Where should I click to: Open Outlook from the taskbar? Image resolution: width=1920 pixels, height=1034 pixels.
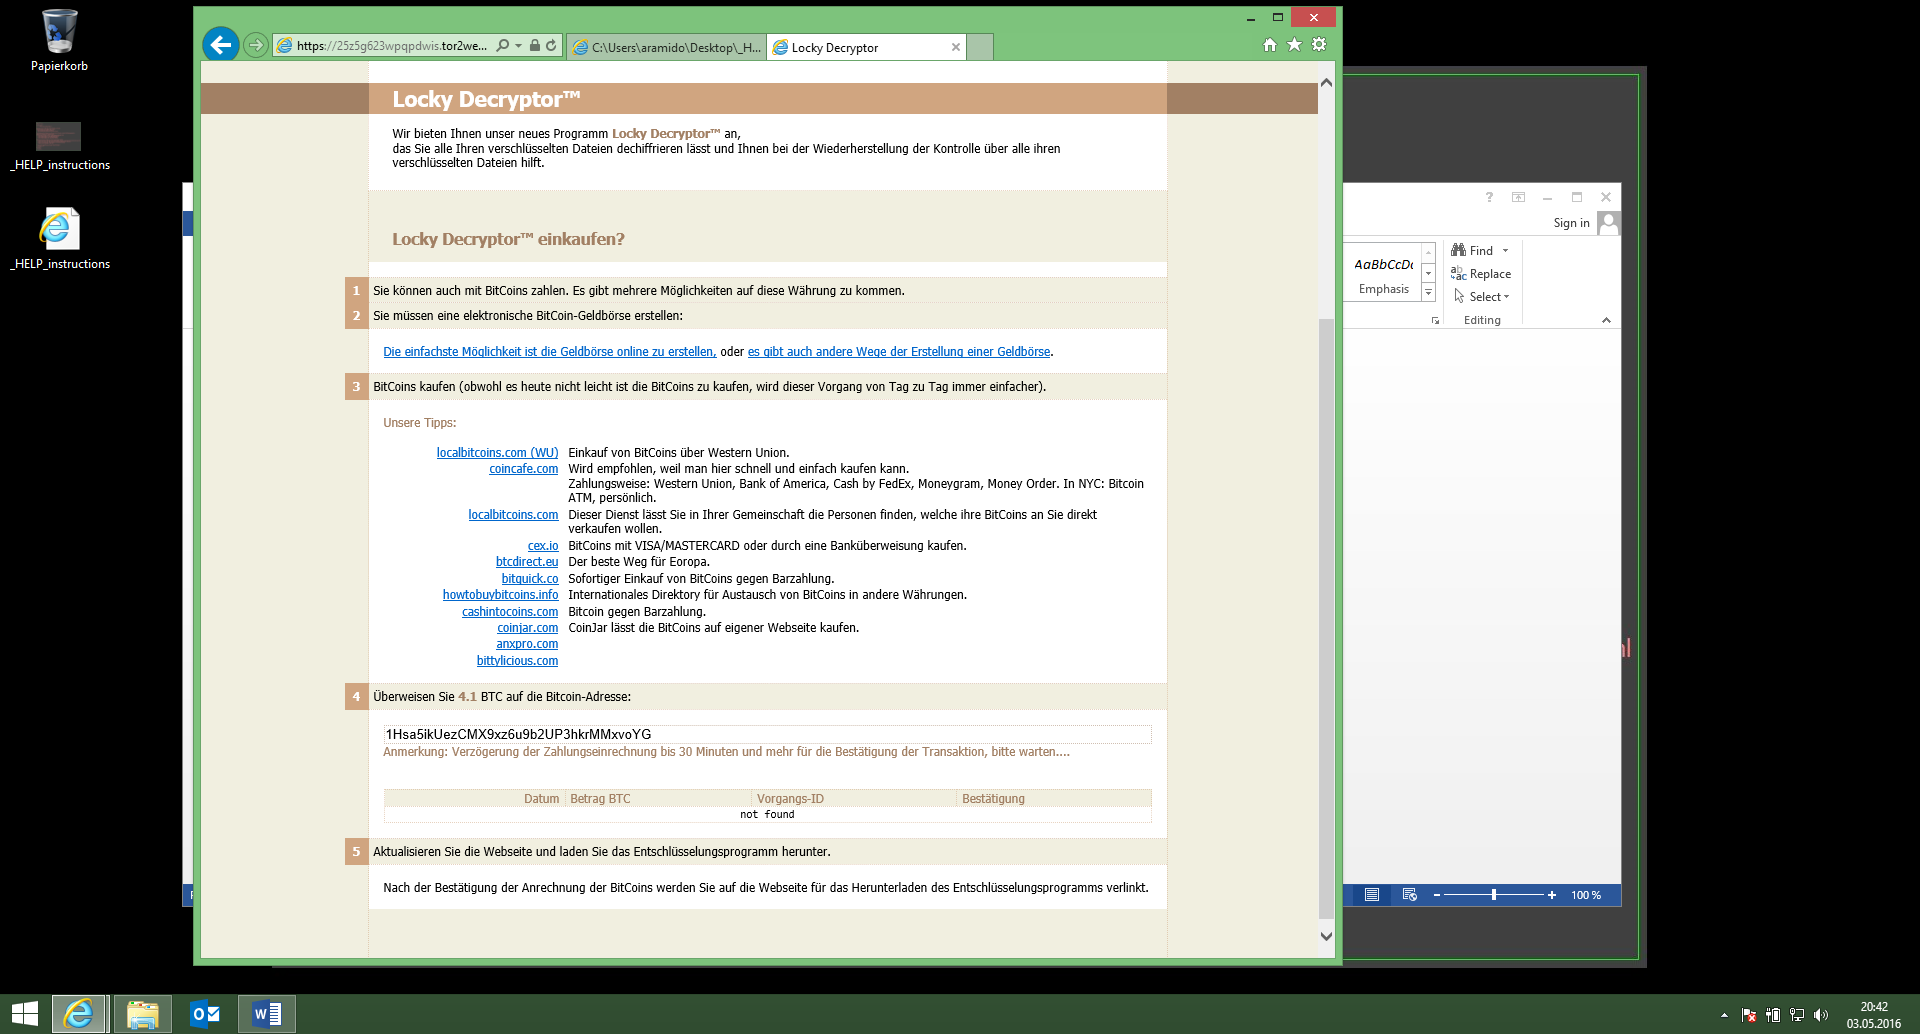tap(205, 1014)
